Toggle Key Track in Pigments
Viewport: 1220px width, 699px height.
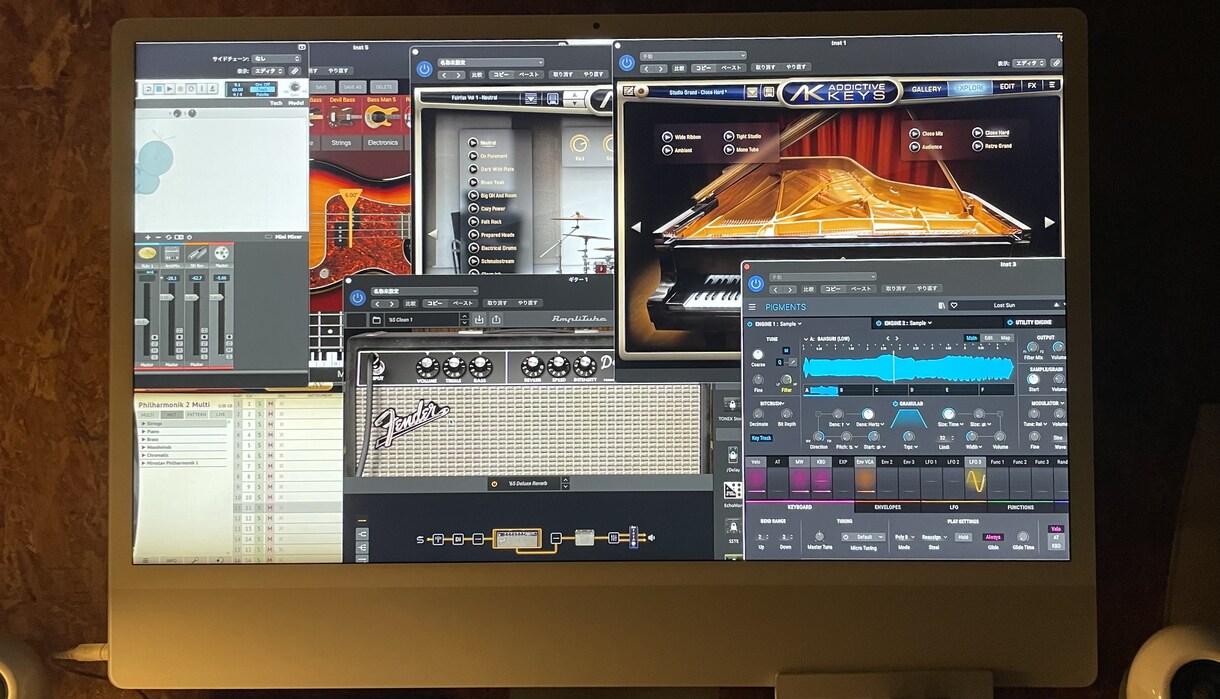(762, 438)
